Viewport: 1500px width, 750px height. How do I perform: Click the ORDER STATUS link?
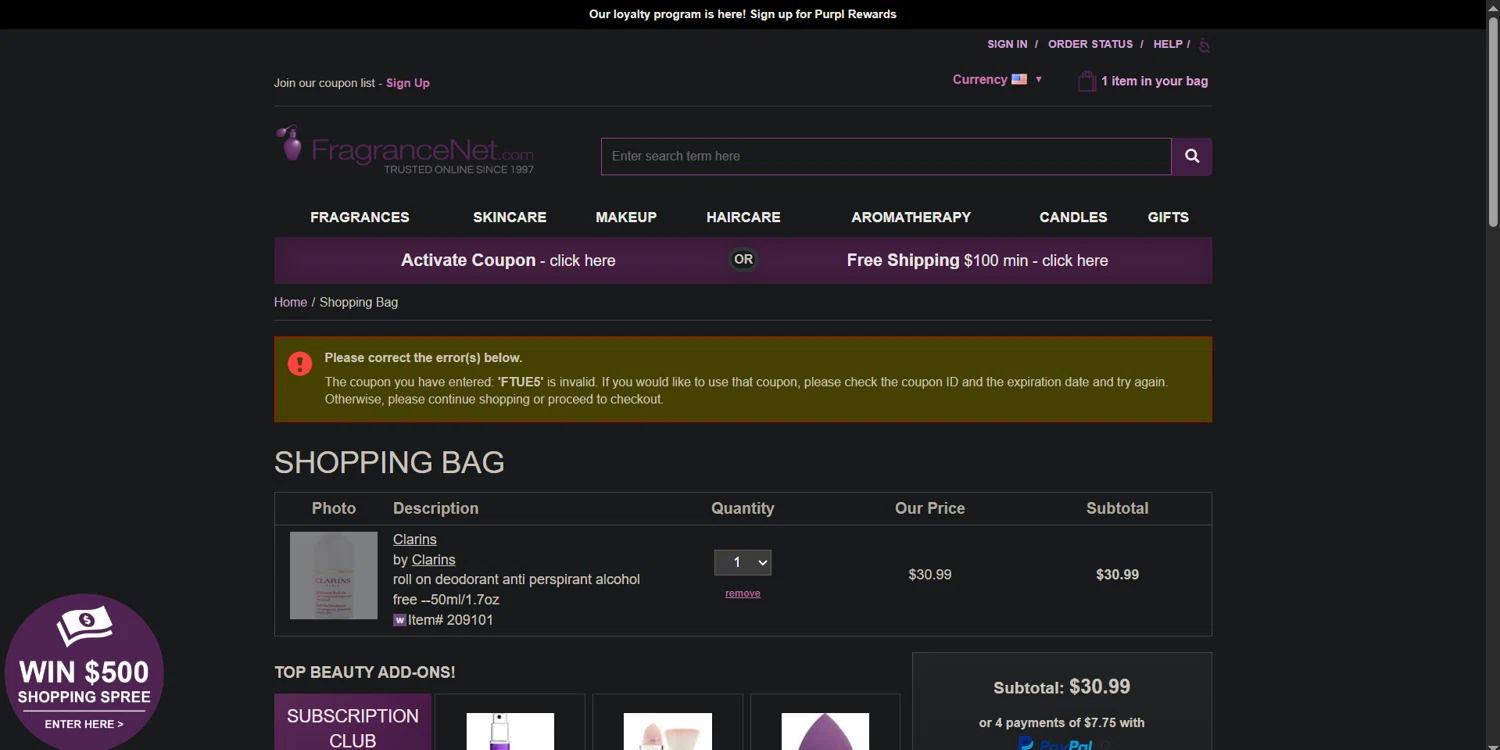tap(1090, 44)
